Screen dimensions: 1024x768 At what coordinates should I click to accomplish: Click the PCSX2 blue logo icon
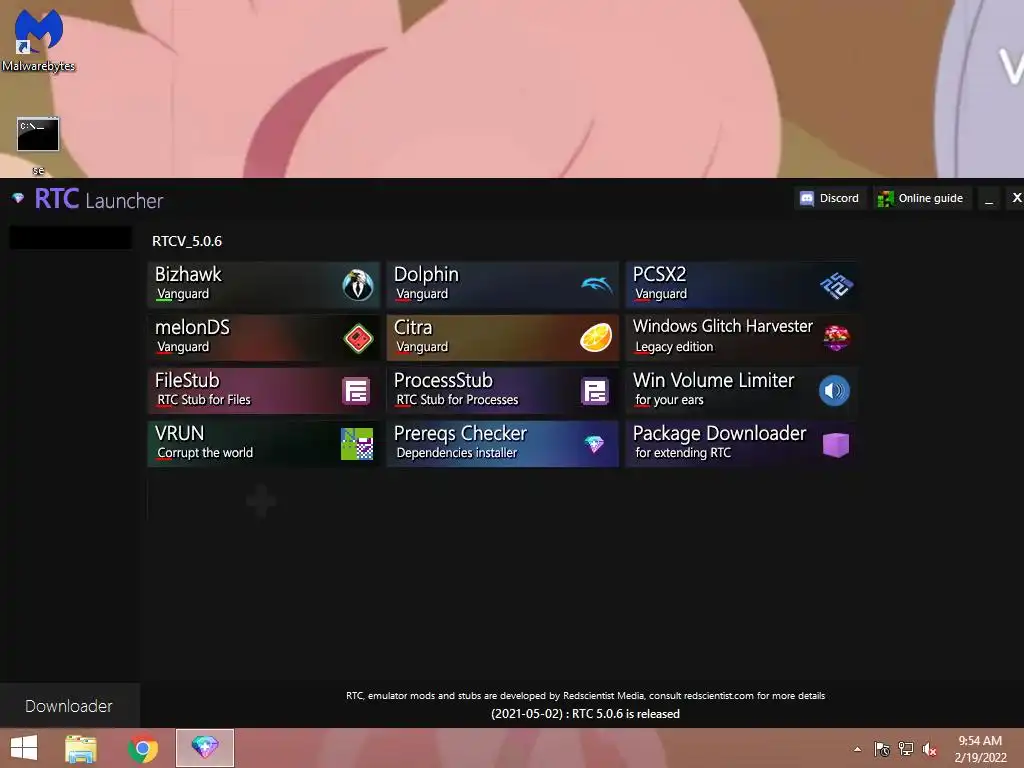pyautogui.click(x=836, y=285)
